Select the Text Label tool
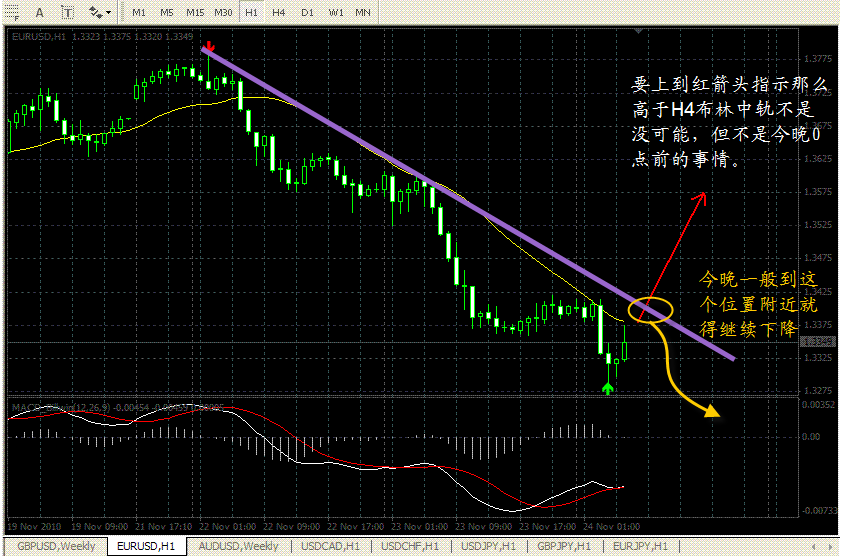 67,12
